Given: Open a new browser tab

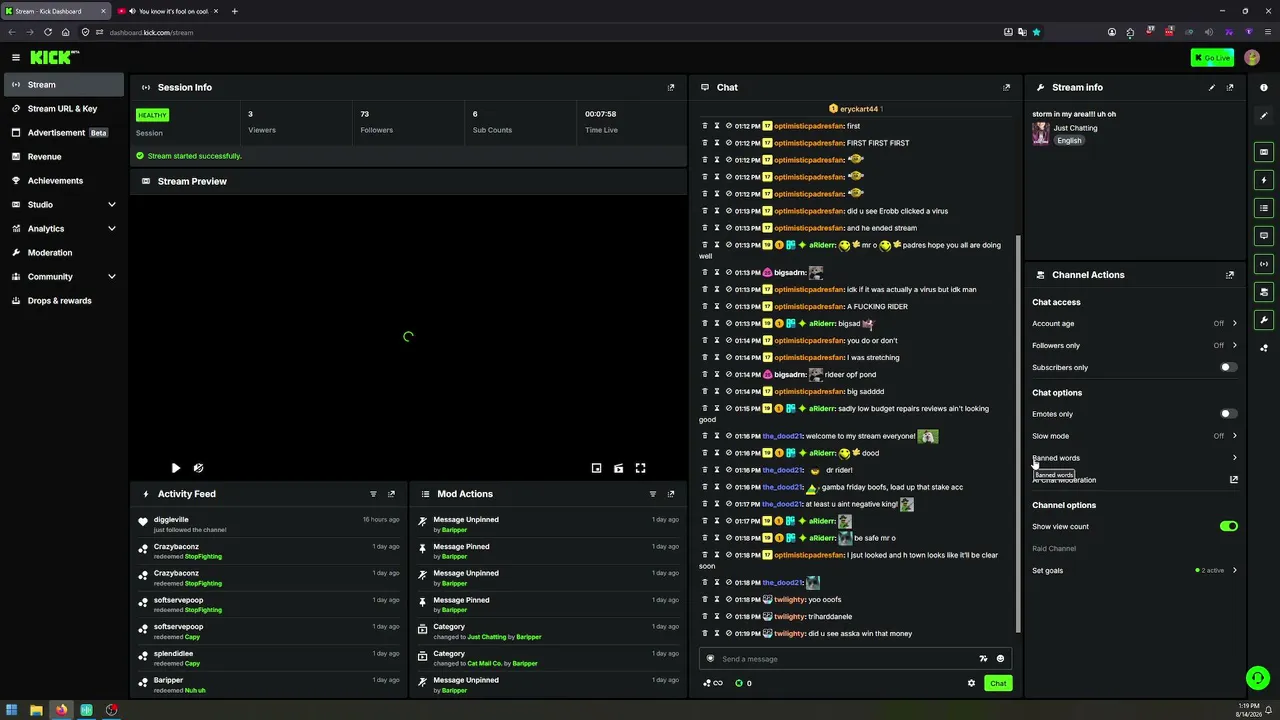Looking at the screenshot, I should coord(234,11).
